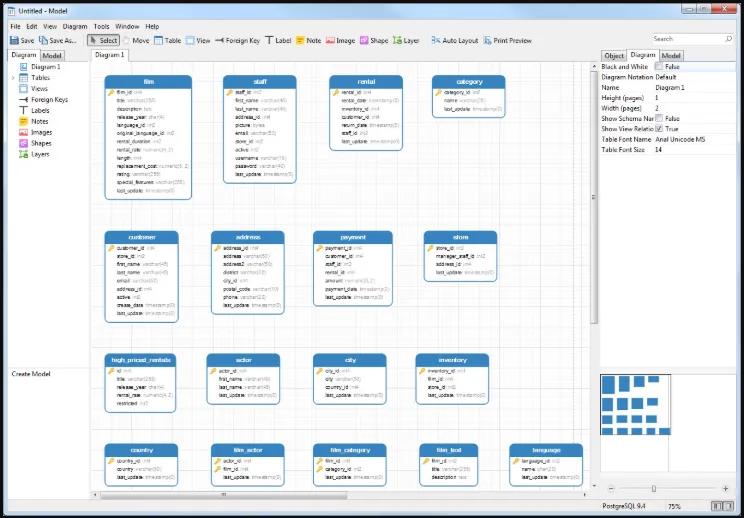Select the staff table header

coord(260,82)
